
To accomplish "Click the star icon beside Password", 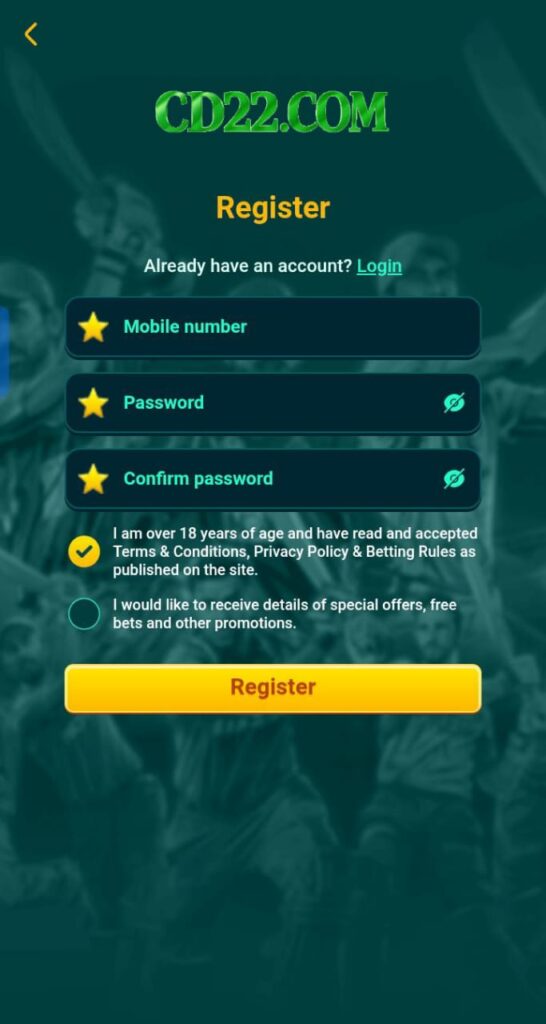I will [93, 403].
